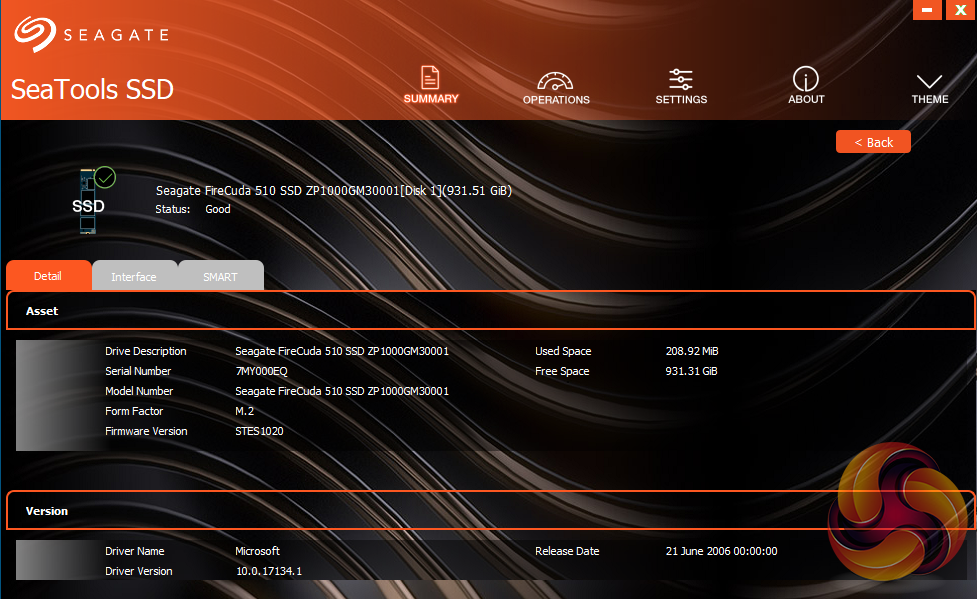
Task: Switch to the Interface tab
Action: pyautogui.click(x=134, y=277)
